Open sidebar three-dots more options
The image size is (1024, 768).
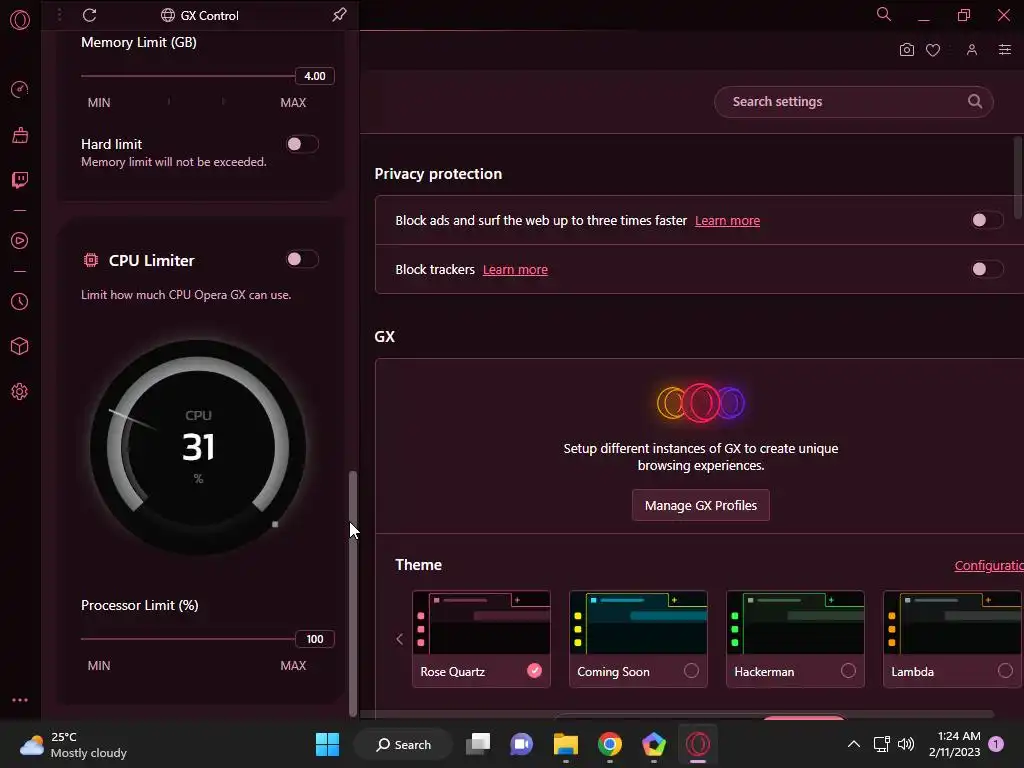(x=20, y=700)
